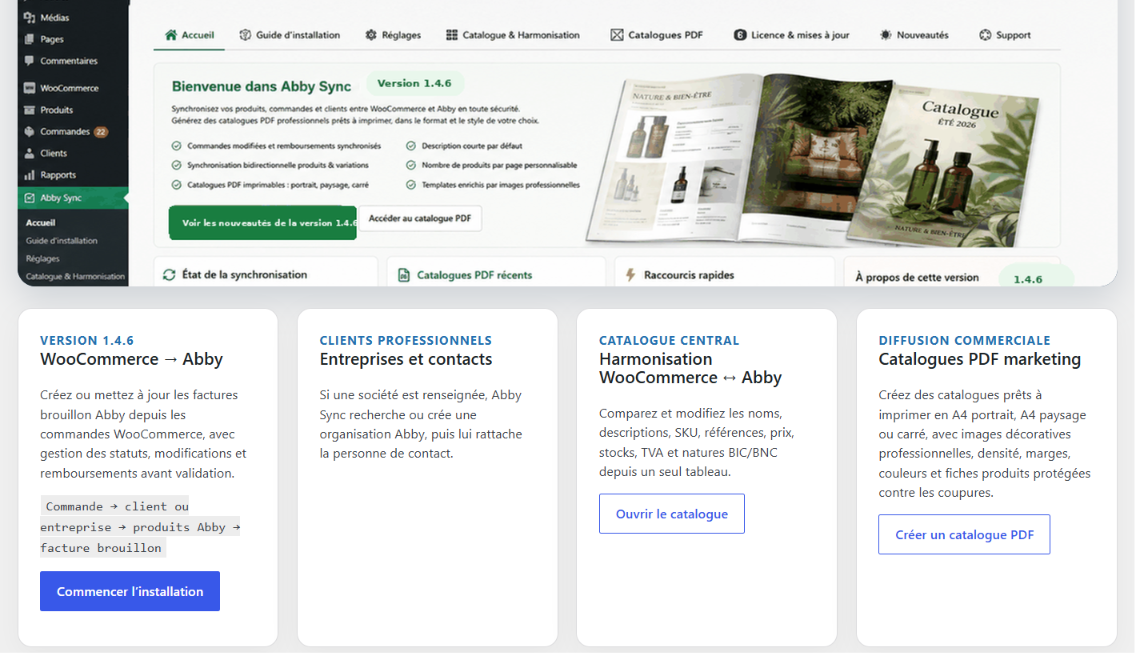1135x653 pixels.
Task: Click the Licence tab badge icon
Action: [x=740, y=35]
